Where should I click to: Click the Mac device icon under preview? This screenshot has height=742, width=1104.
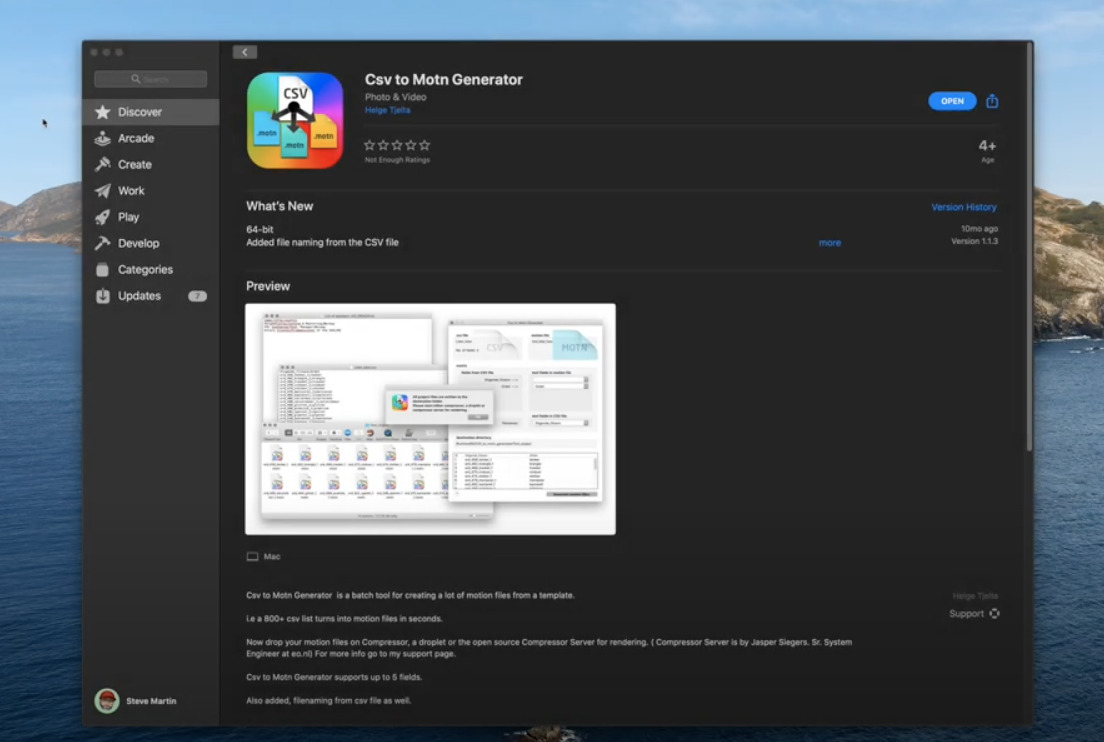pos(252,556)
